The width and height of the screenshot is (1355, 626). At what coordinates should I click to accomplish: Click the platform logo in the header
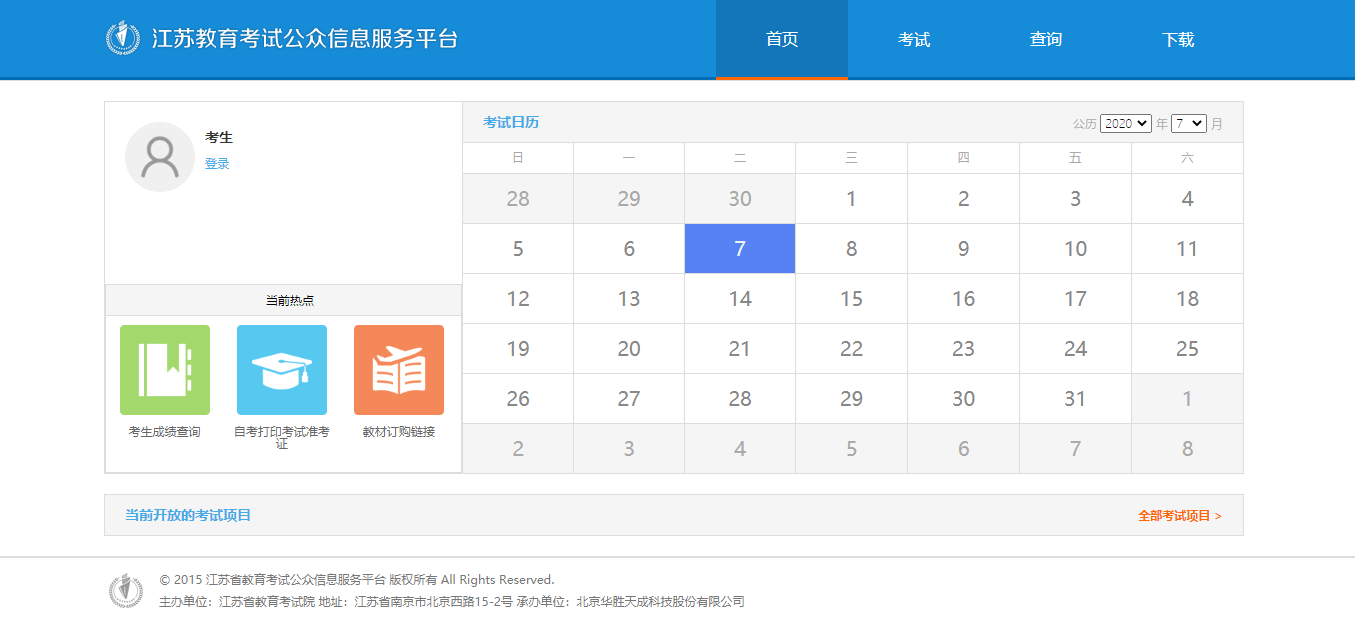[123, 39]
